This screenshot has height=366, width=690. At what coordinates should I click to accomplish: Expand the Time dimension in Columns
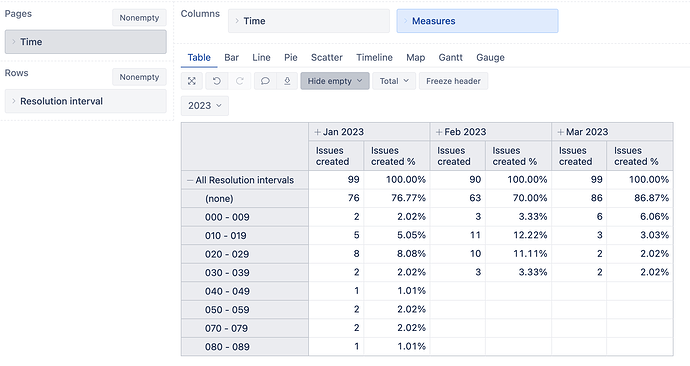pyautogui.click(x=237, y=21)
